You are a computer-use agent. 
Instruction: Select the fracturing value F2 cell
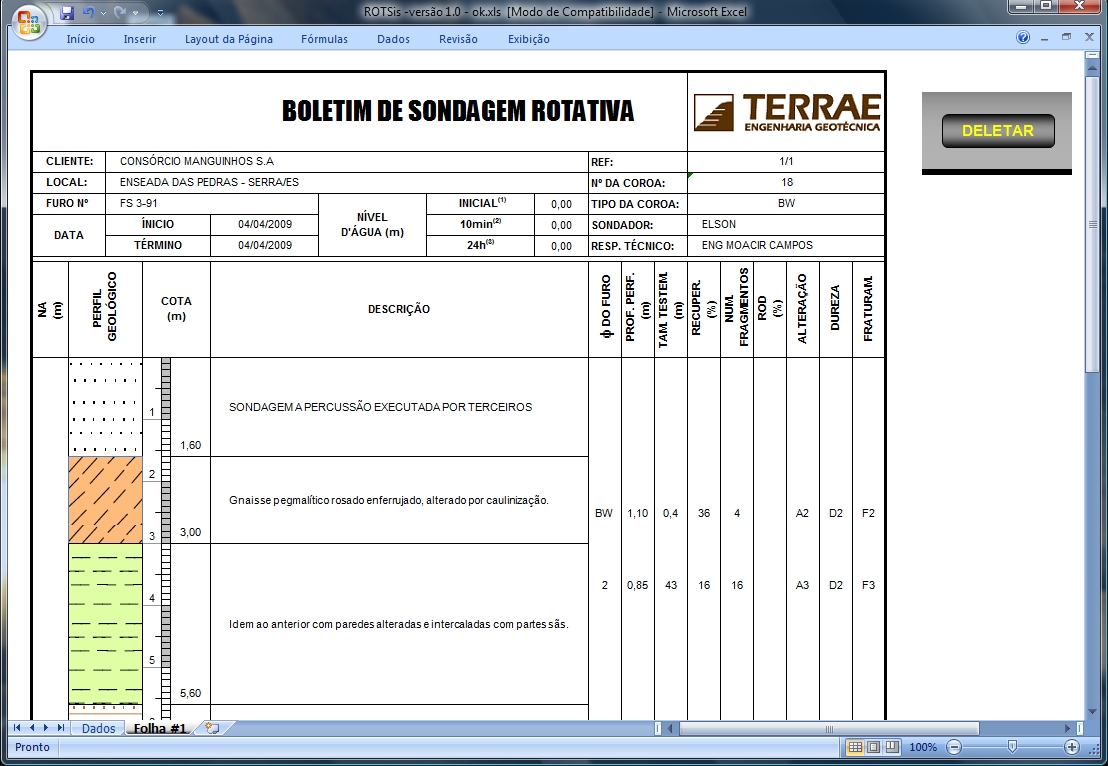click(x=868, y=513)
